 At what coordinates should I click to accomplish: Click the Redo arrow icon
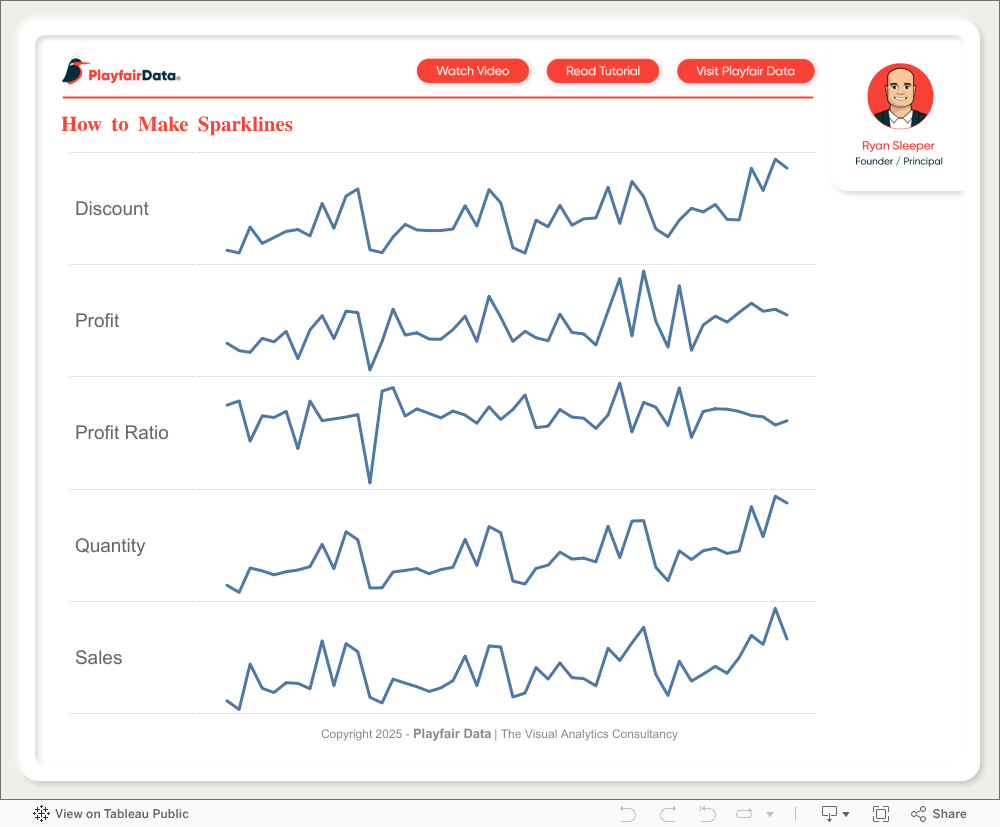[x=668, y=814]
